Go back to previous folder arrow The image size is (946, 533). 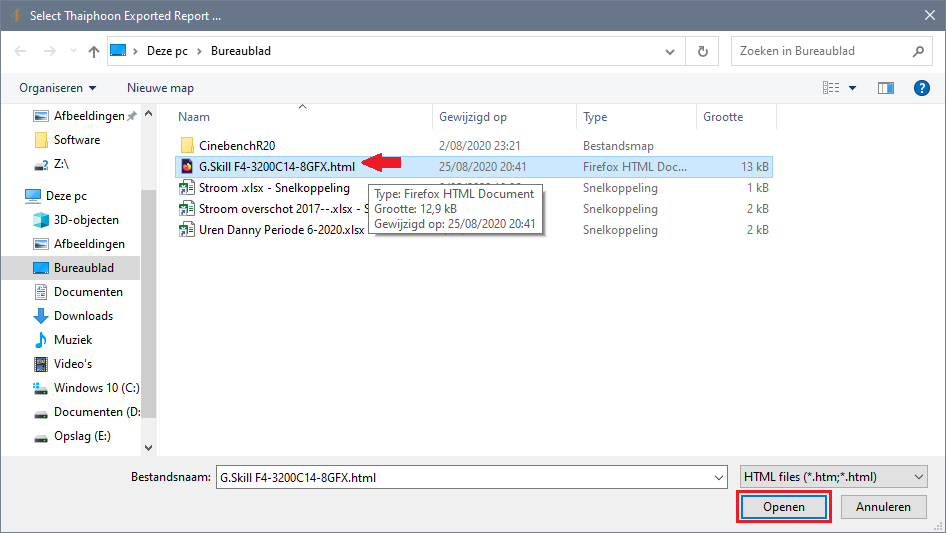(x=21, y=51)
